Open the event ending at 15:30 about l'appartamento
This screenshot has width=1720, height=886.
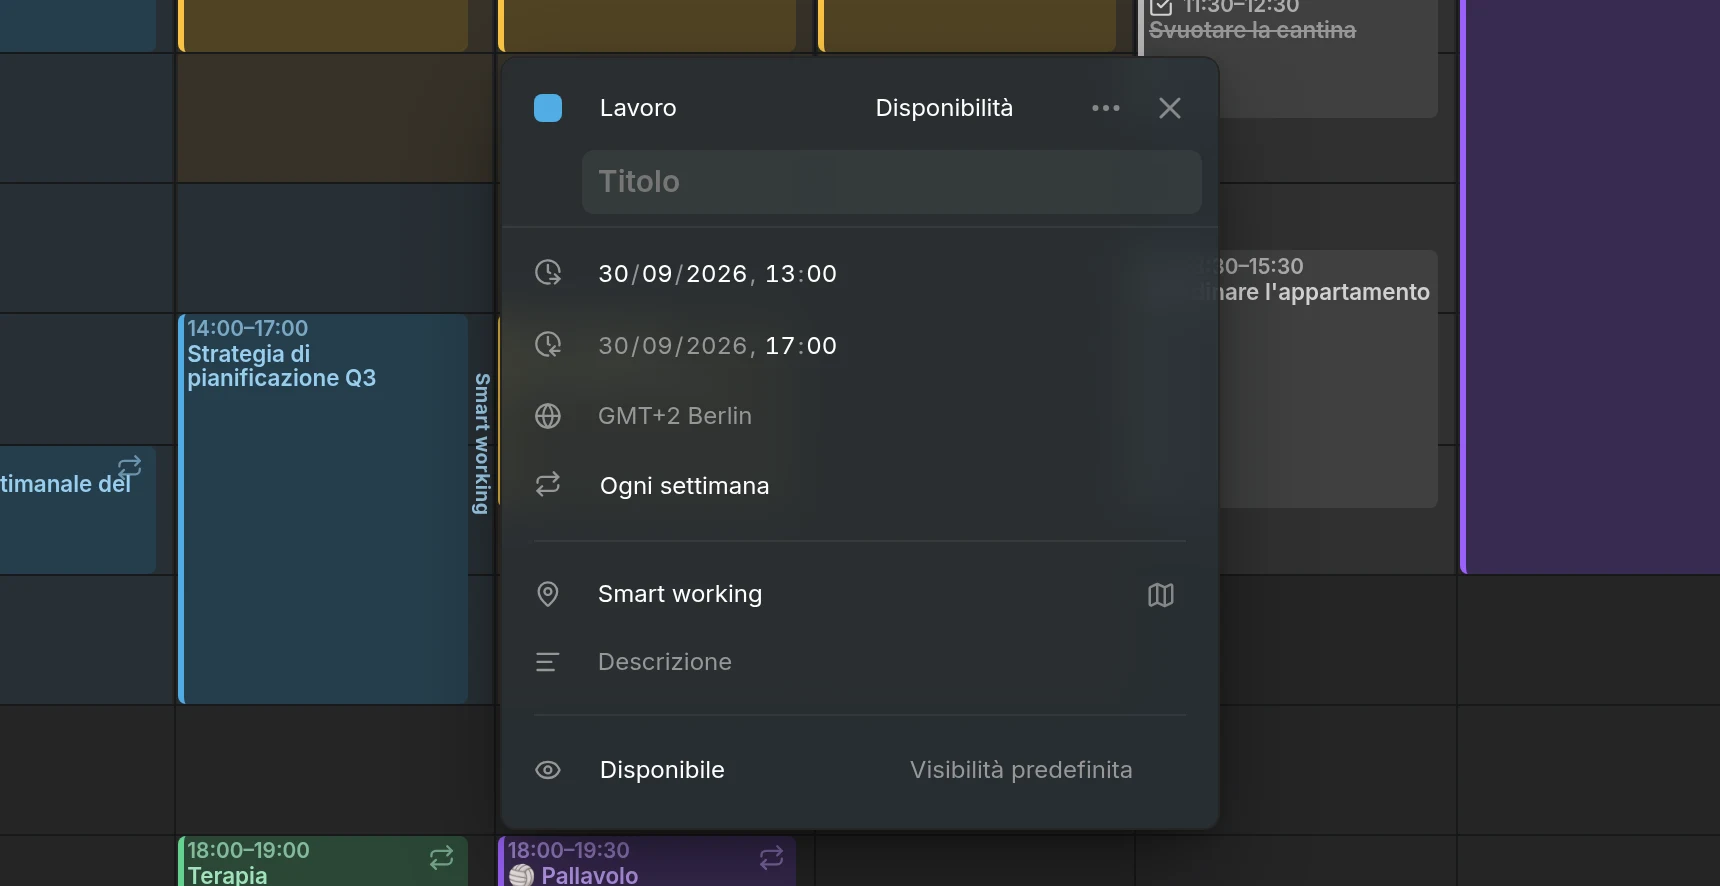click(x=1328, y=379)
